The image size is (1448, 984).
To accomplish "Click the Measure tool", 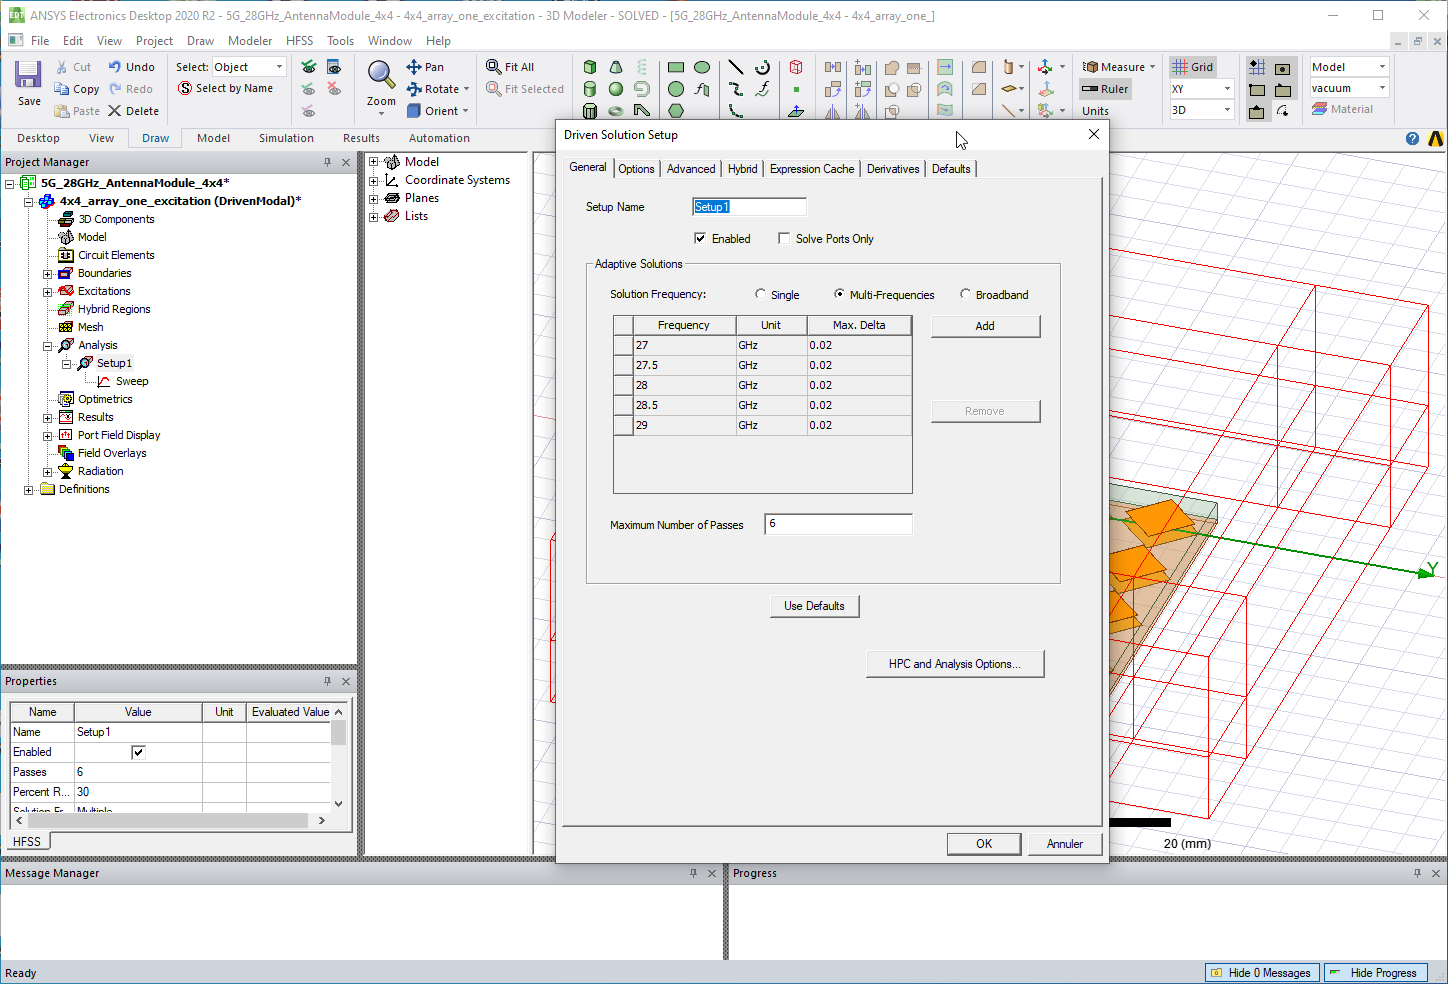I will pyautogui.click(x=1119, y=67).
